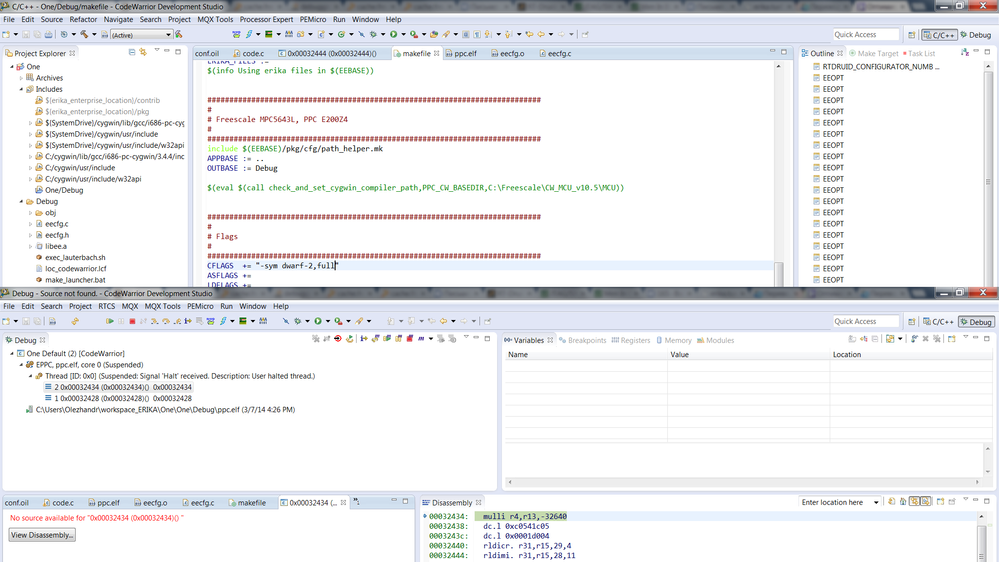This screenshot has height=562, width=999.
Task: Collapse the Includes folder in Project Explorer
Action: click(21, 89)
